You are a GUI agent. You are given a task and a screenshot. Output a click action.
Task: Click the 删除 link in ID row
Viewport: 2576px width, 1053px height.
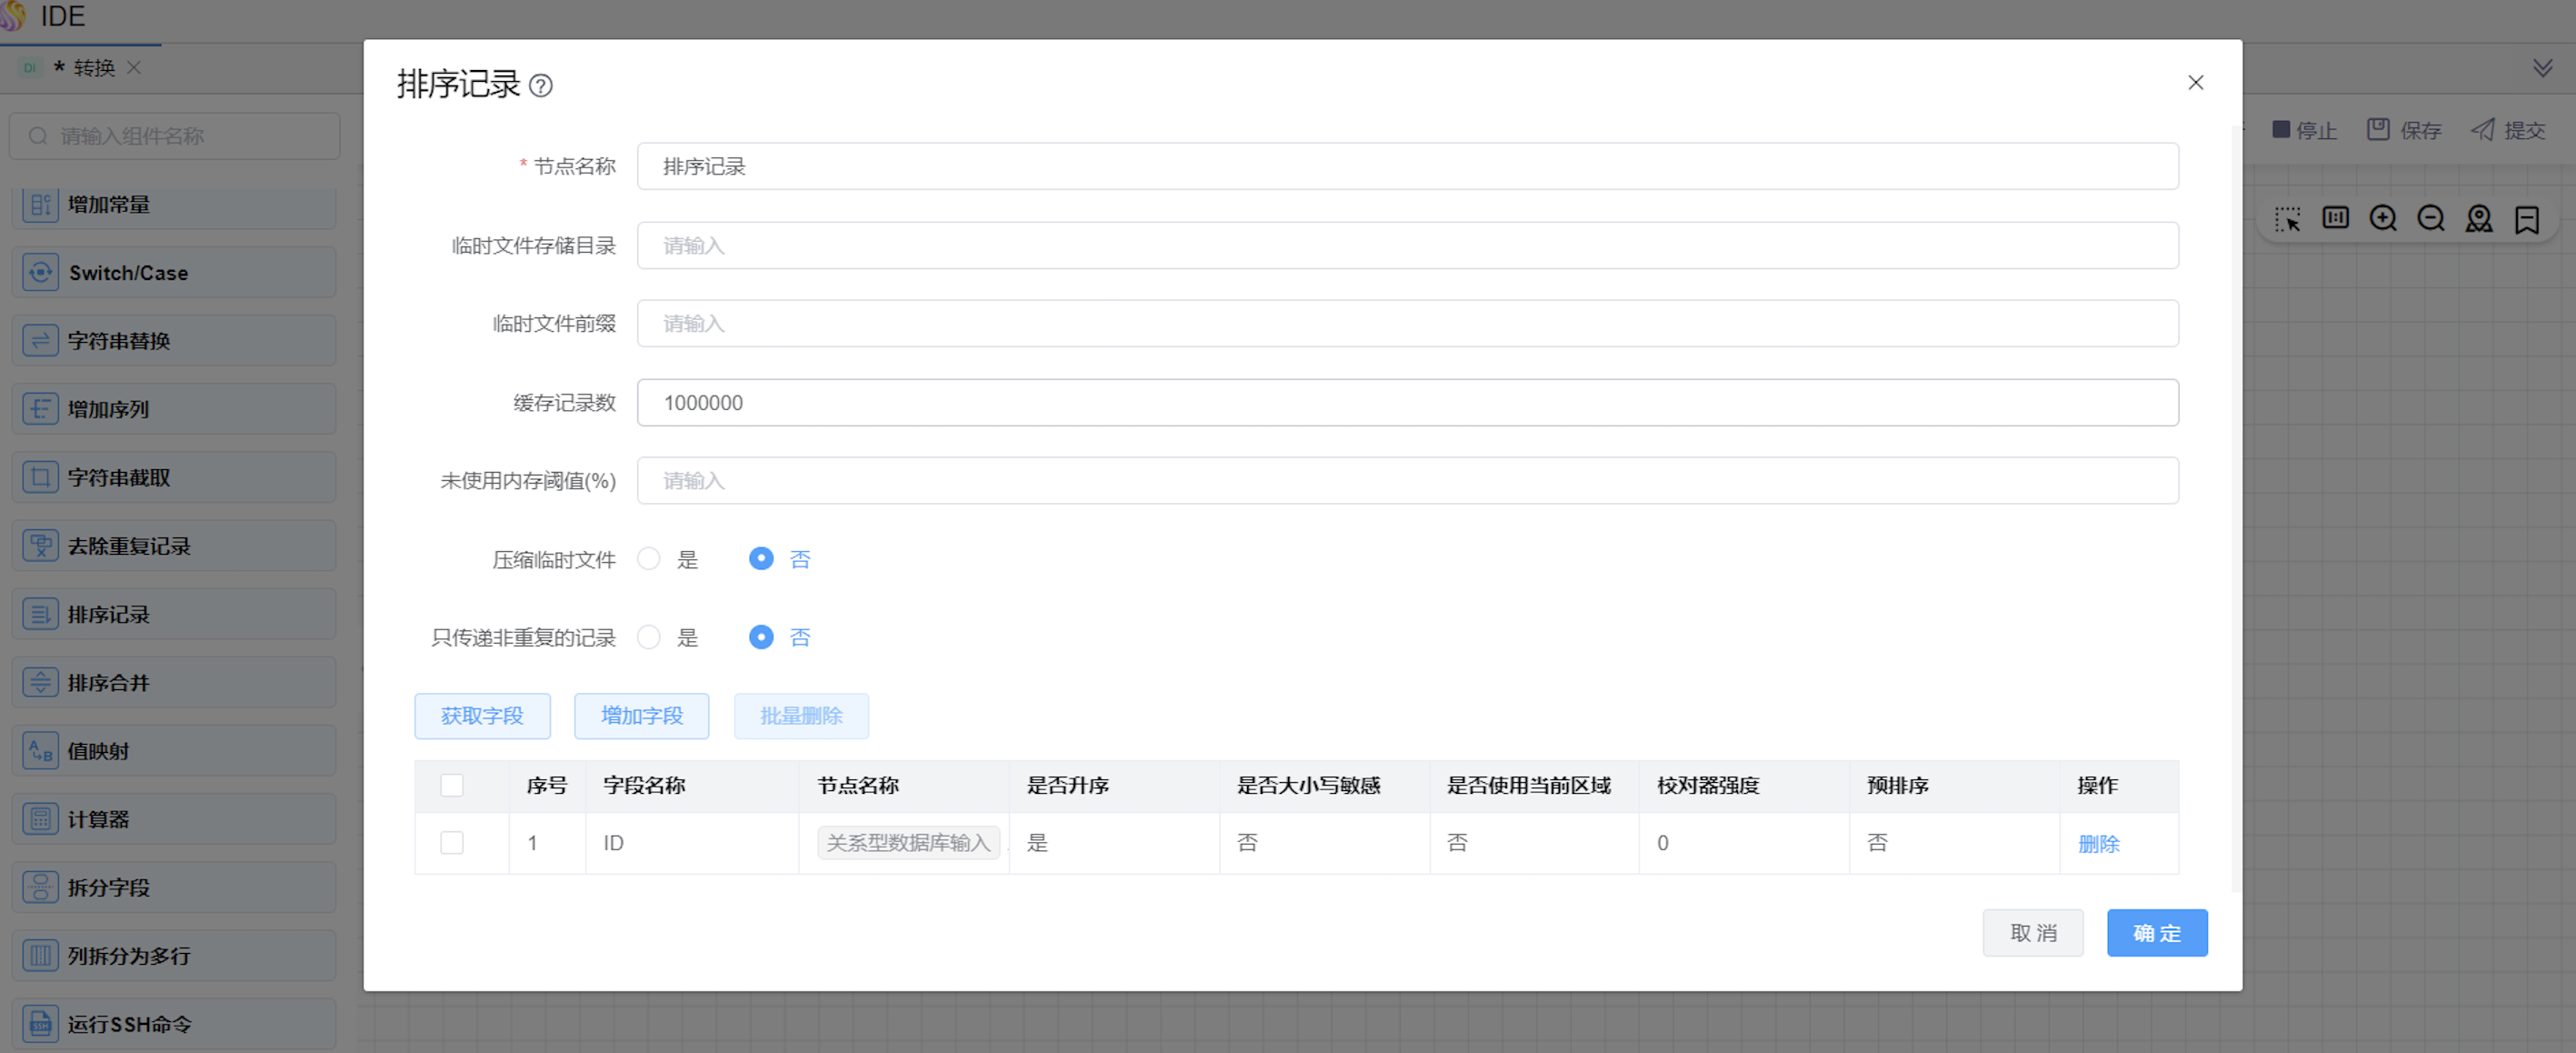(x=2098, y=844)
